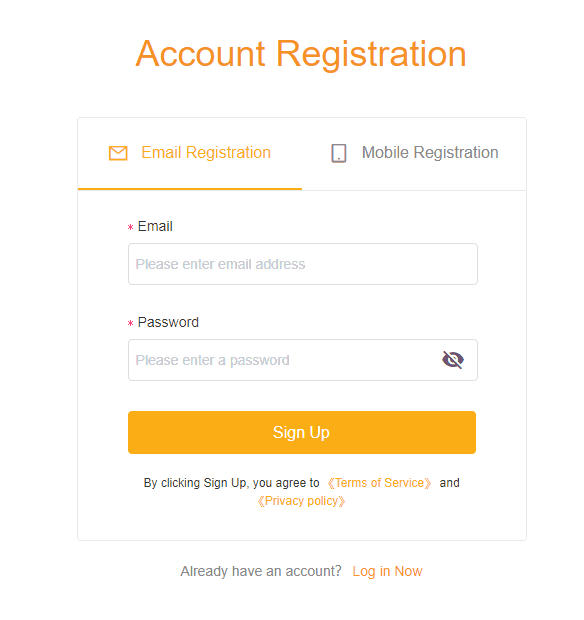Click the orange underline beneath Email Registration

coord(190,189)
